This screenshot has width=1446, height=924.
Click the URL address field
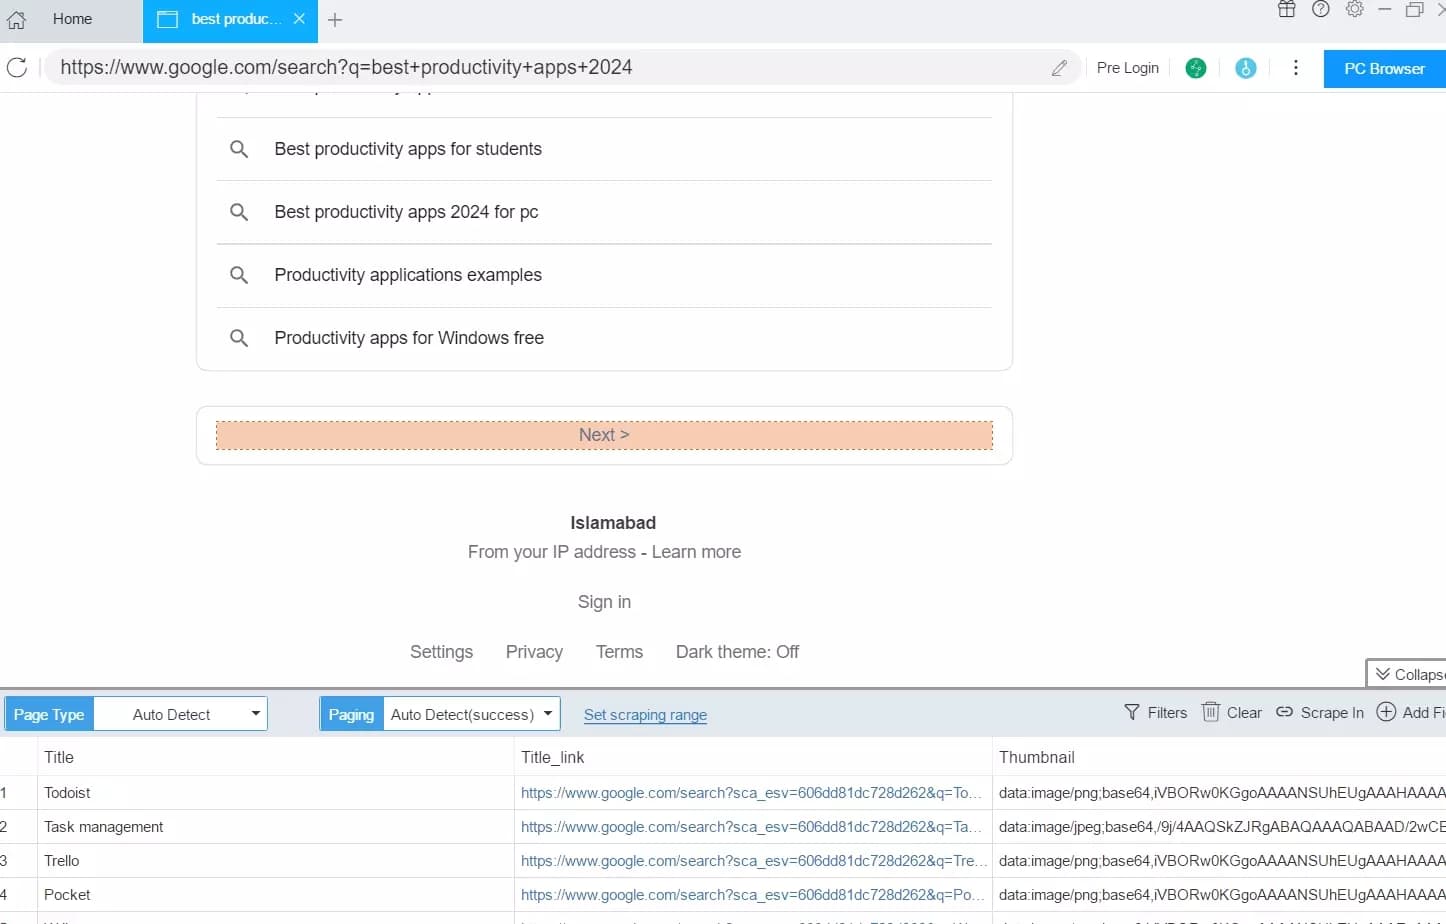coord(540,68)
